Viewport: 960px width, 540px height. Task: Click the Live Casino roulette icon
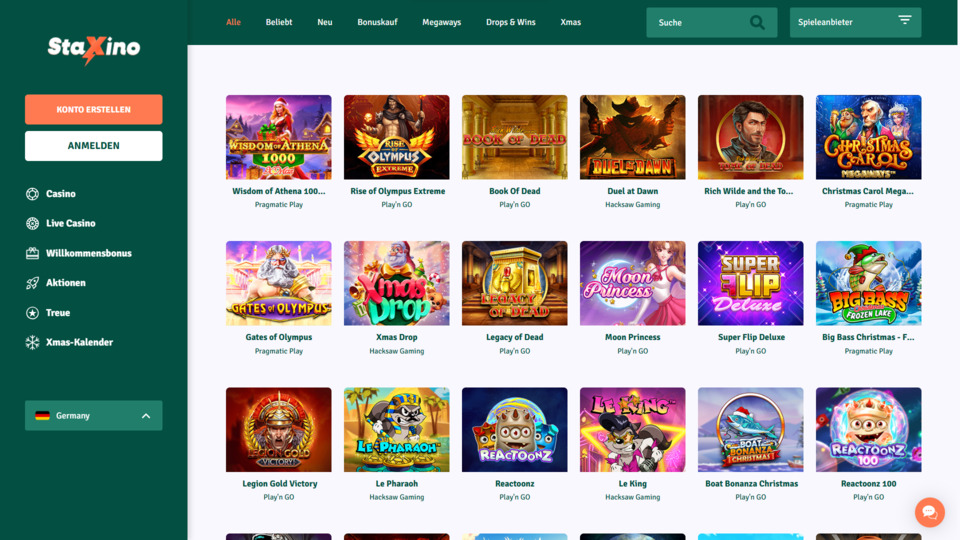[32, 223]
